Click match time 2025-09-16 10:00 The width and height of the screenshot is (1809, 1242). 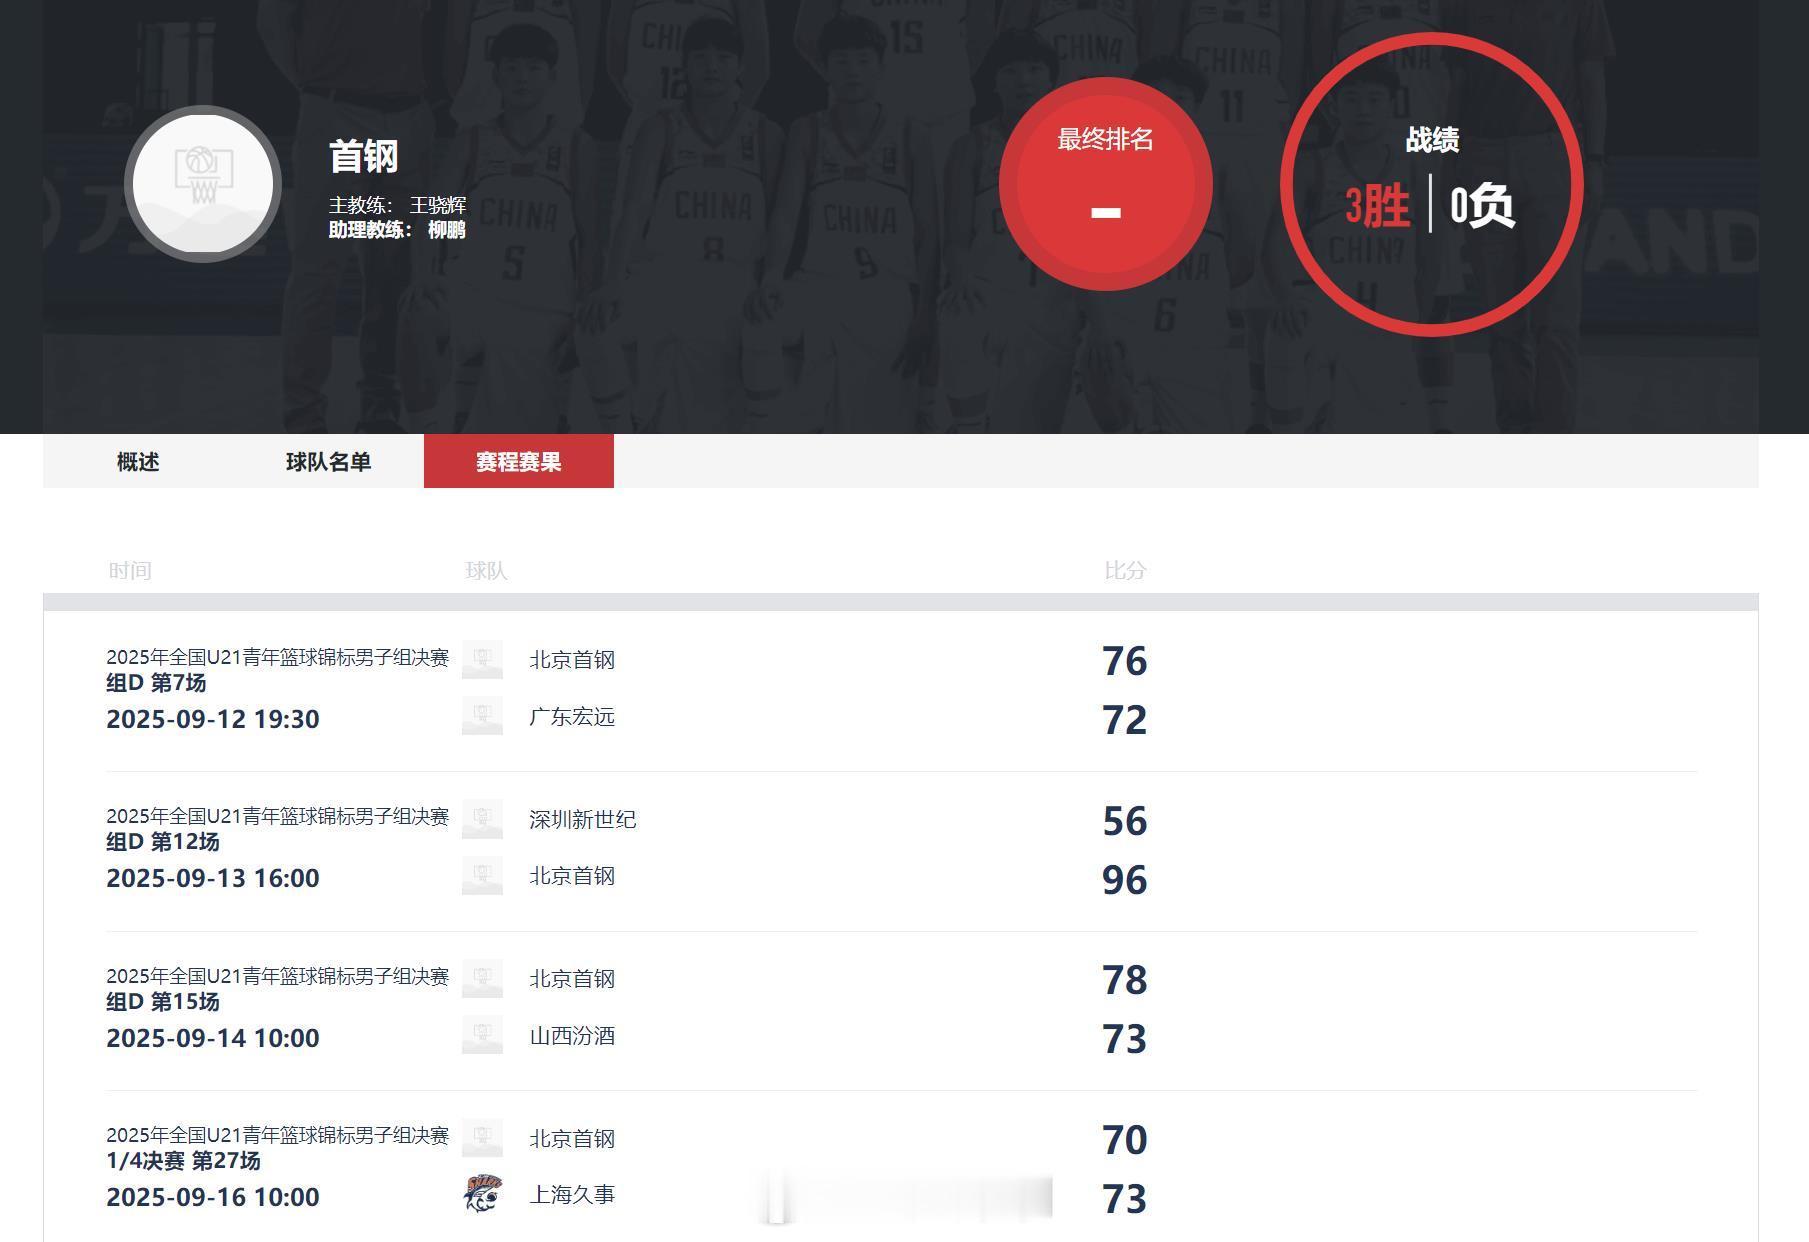point(213,1197)
